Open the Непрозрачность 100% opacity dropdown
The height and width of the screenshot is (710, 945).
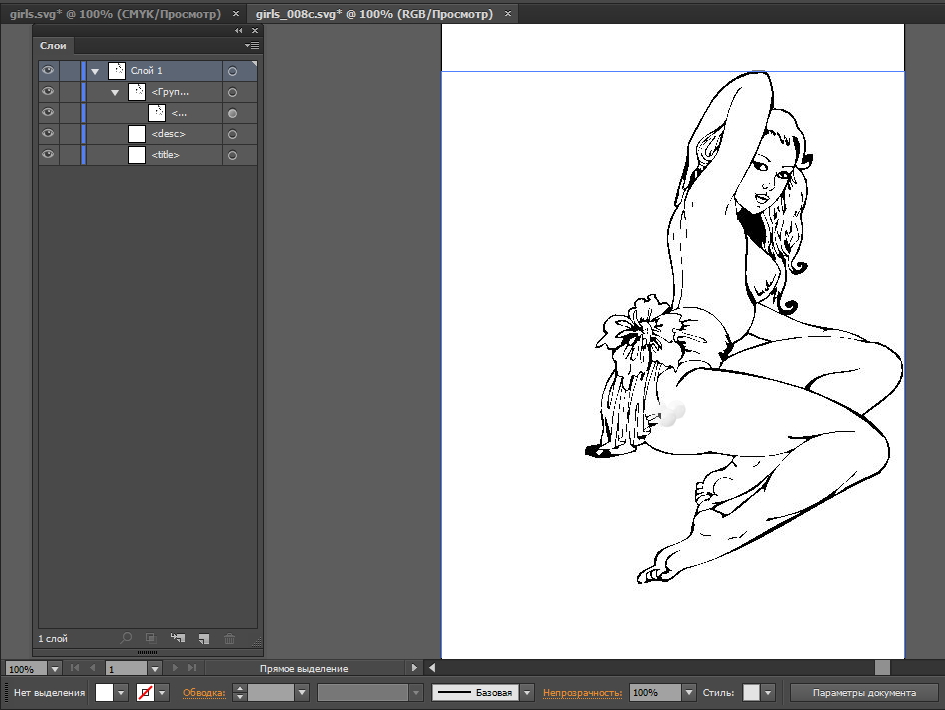point(688,693)
